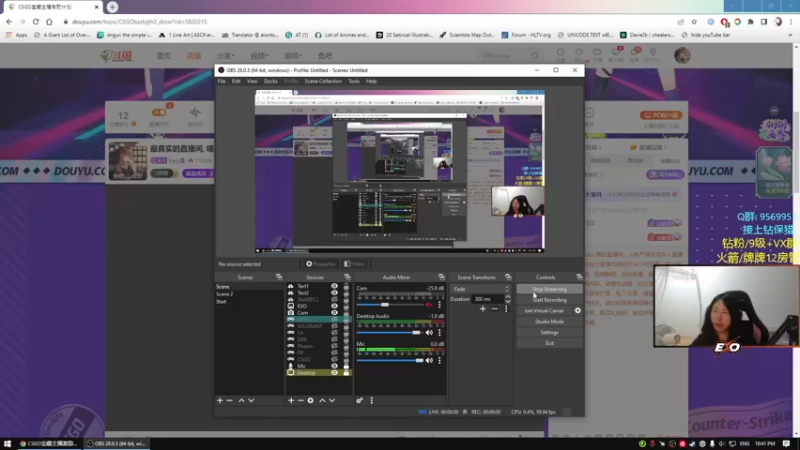This screenshot has width=800, height=450.
Task: Open the Help menu in OBS
Action: coord(371,81)
